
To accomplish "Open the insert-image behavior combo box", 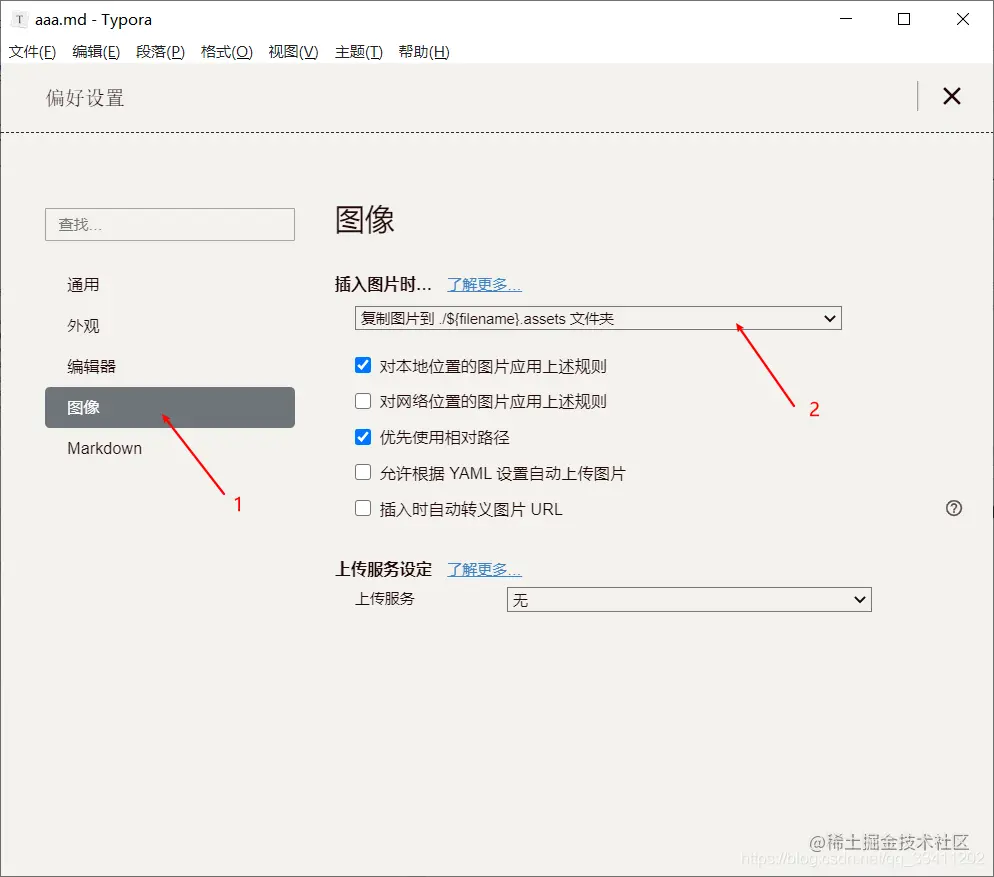I will click(x=597, y=318).
